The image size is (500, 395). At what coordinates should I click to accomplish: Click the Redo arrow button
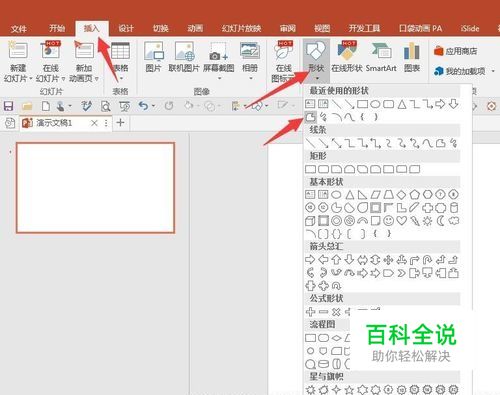pos(169,106)
